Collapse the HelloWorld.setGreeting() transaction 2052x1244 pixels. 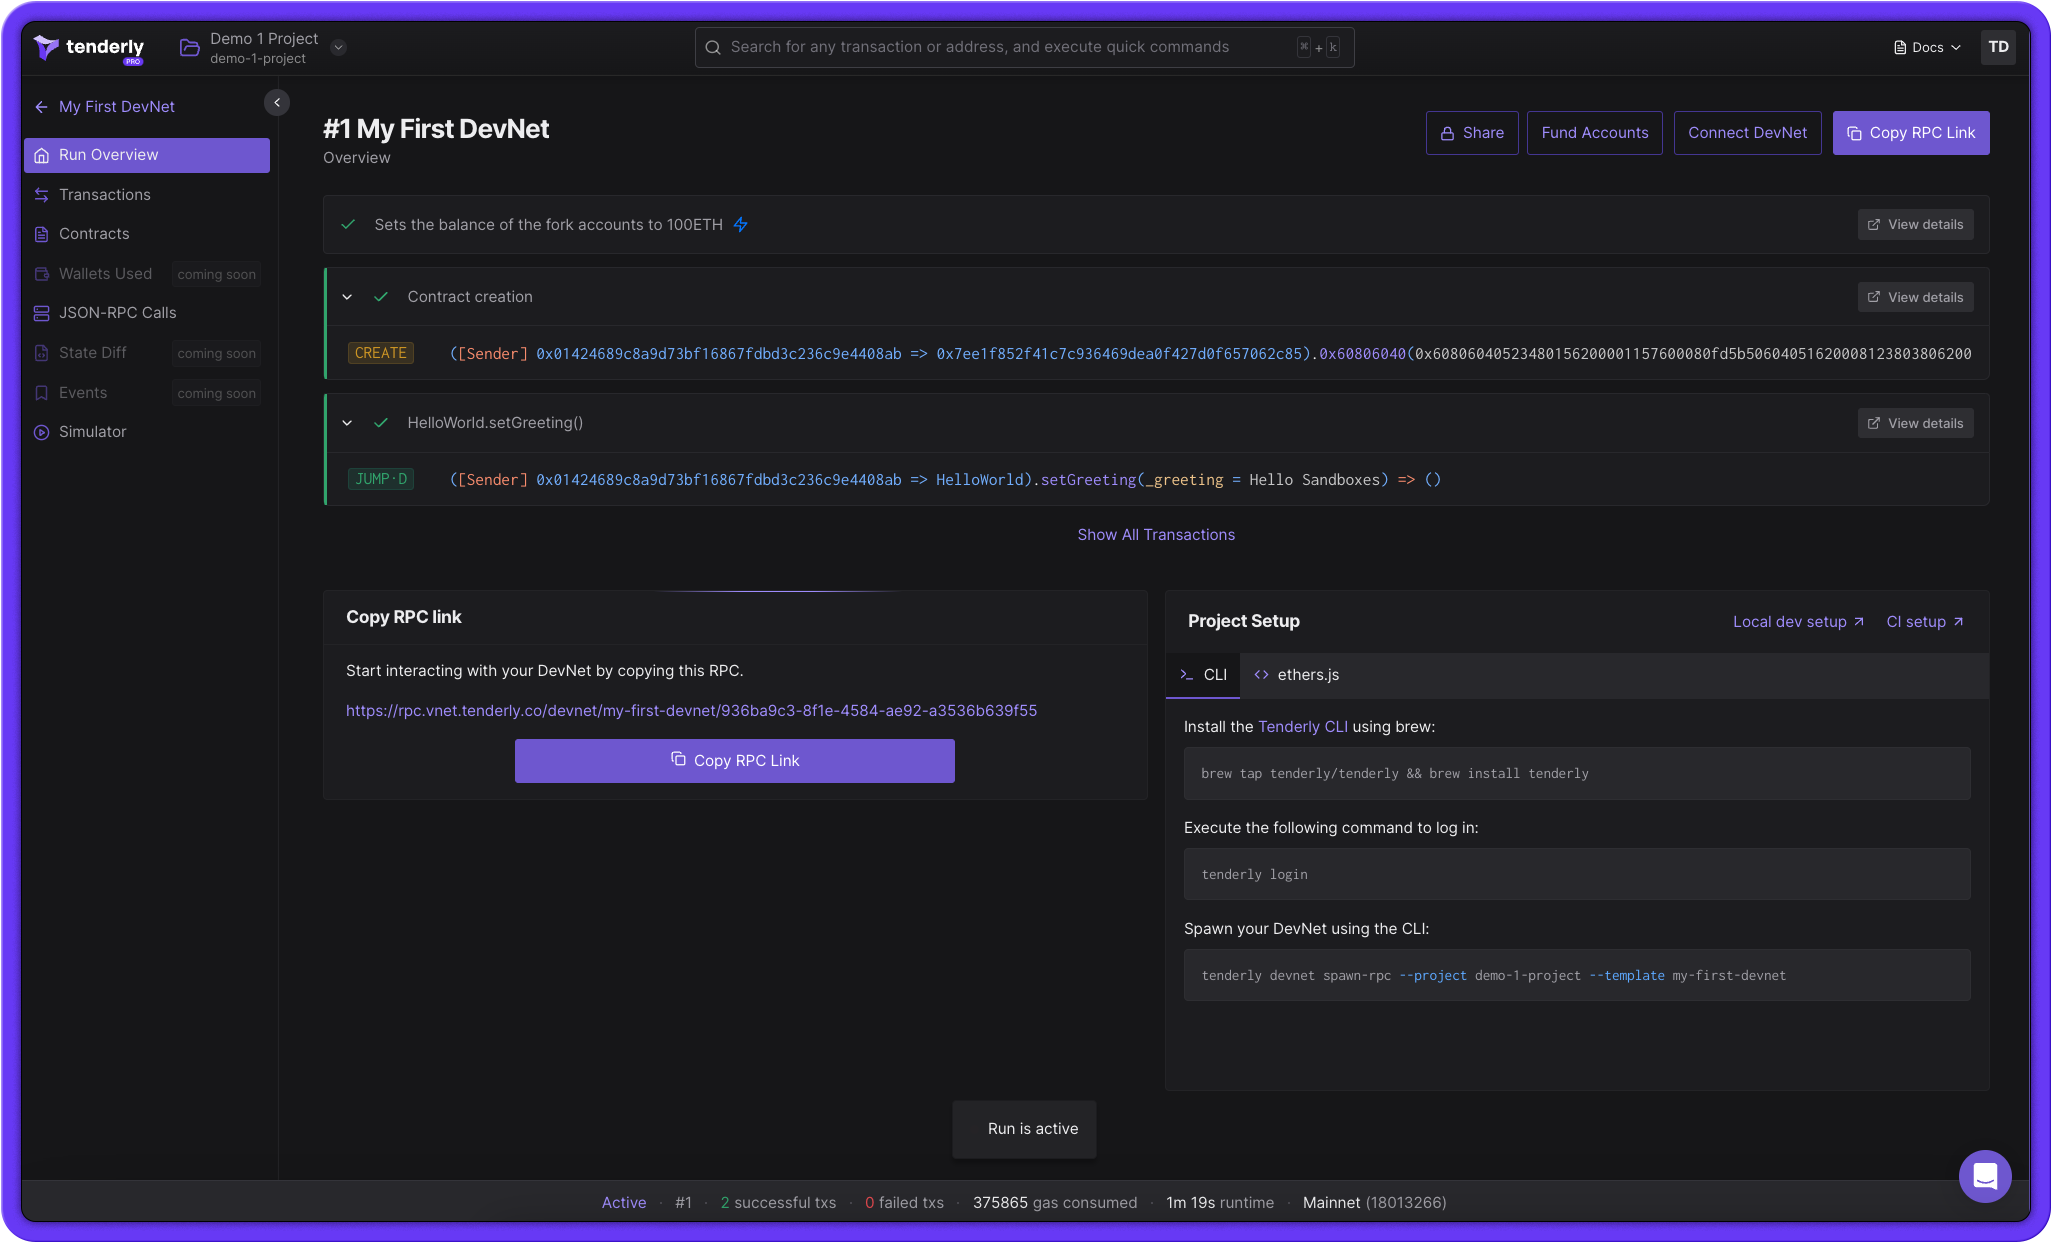pyautogui.click(x=347, y=422)
